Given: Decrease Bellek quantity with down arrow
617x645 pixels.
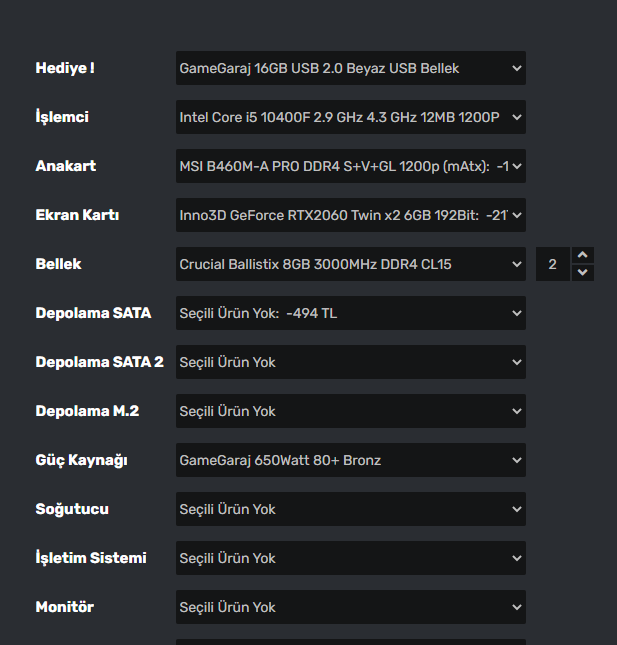Looking at the screenshot, I should [x=584, y=273].
